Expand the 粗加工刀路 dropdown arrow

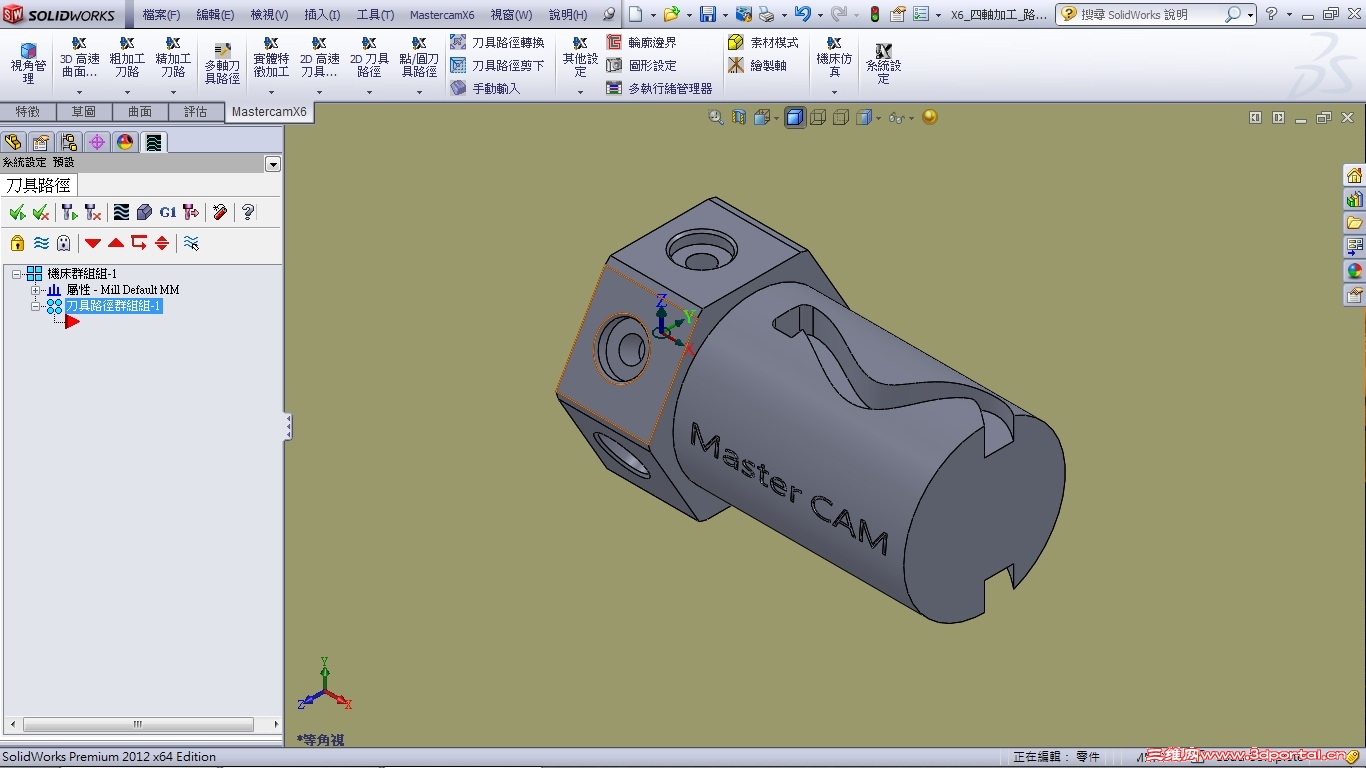click(127, 92)
